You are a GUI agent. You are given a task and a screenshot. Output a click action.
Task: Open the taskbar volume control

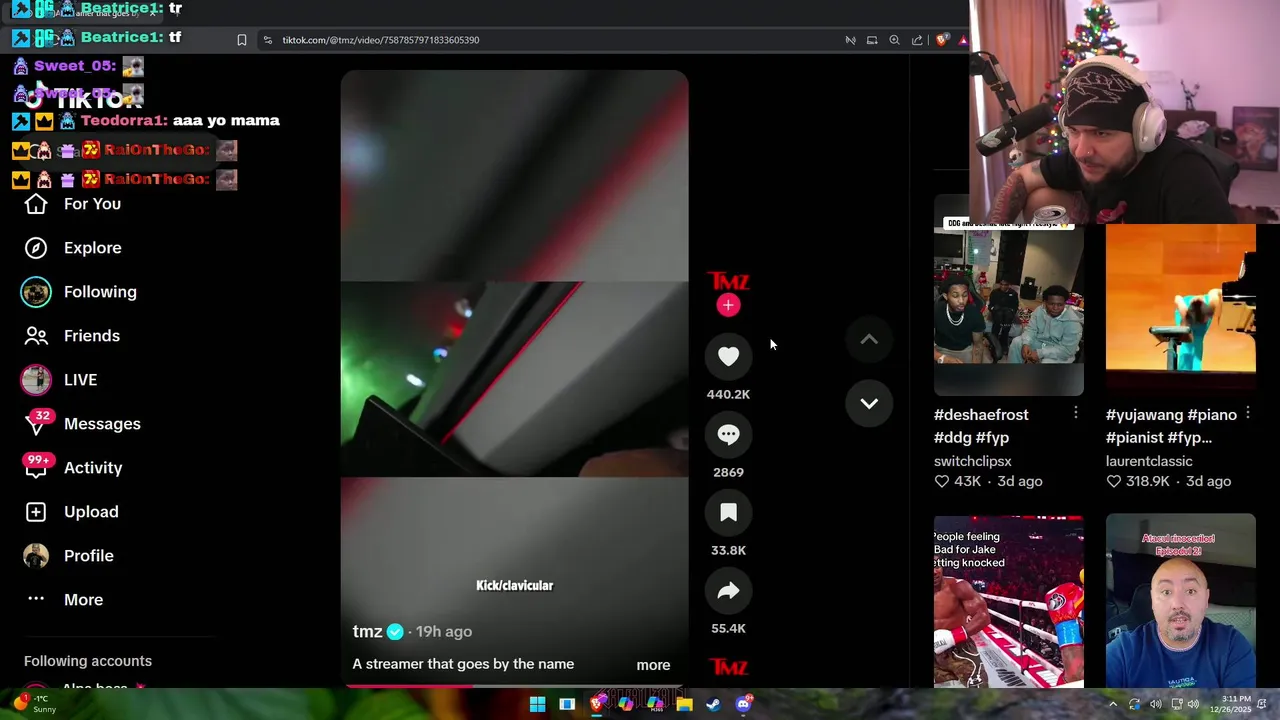[x=1193, y=704]
